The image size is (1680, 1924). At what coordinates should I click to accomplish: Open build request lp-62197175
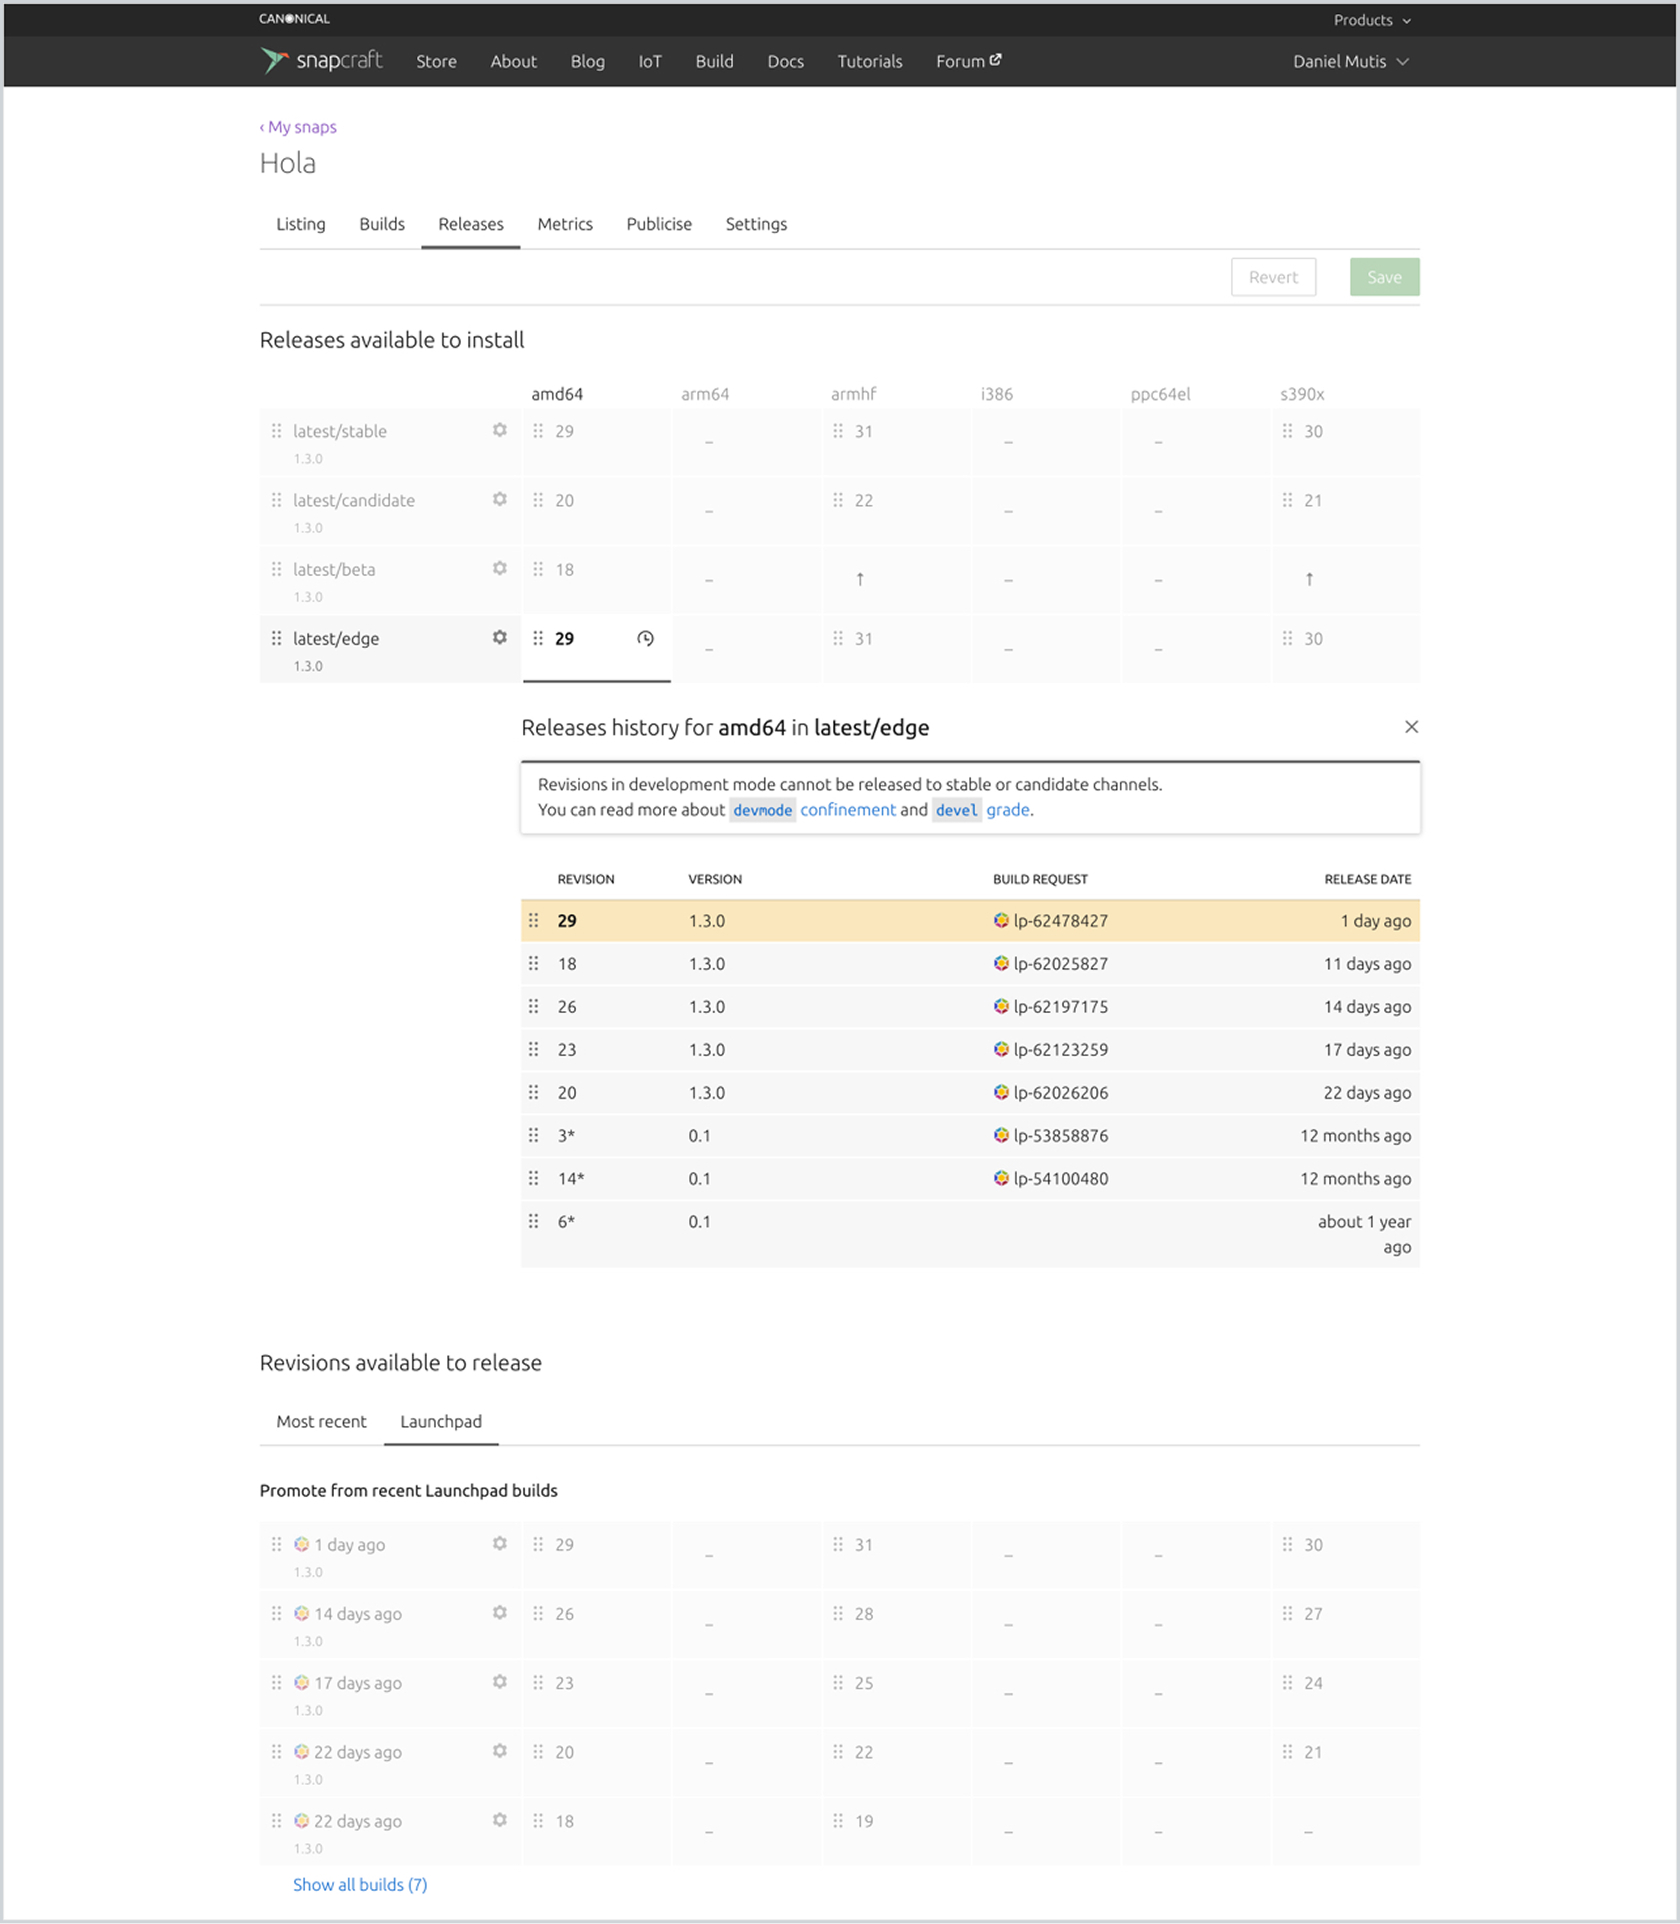point(1061,1006)
